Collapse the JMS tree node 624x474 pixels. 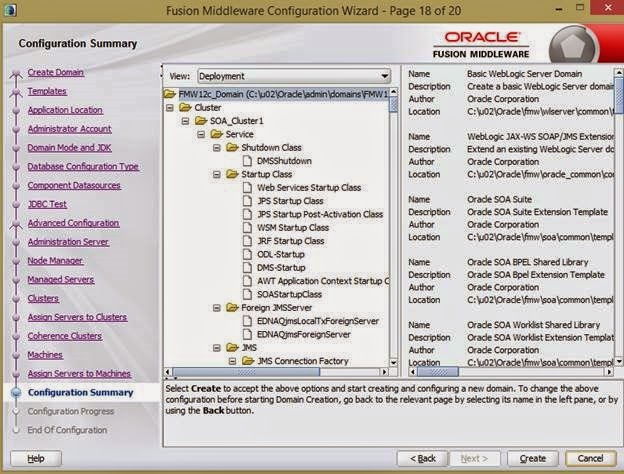click(x=216, y=348)
